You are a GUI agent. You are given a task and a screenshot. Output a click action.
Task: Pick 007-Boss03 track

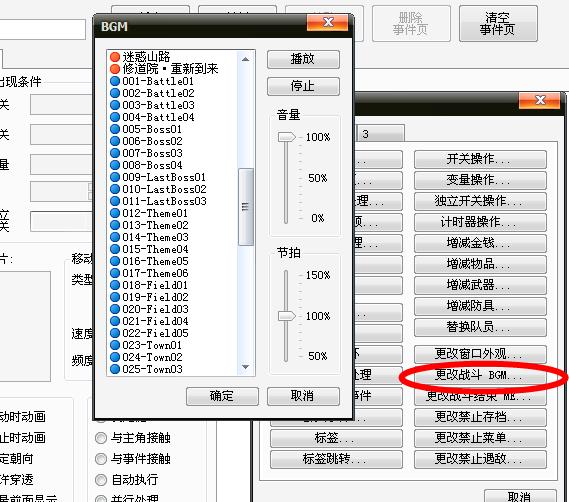[146, 152]
